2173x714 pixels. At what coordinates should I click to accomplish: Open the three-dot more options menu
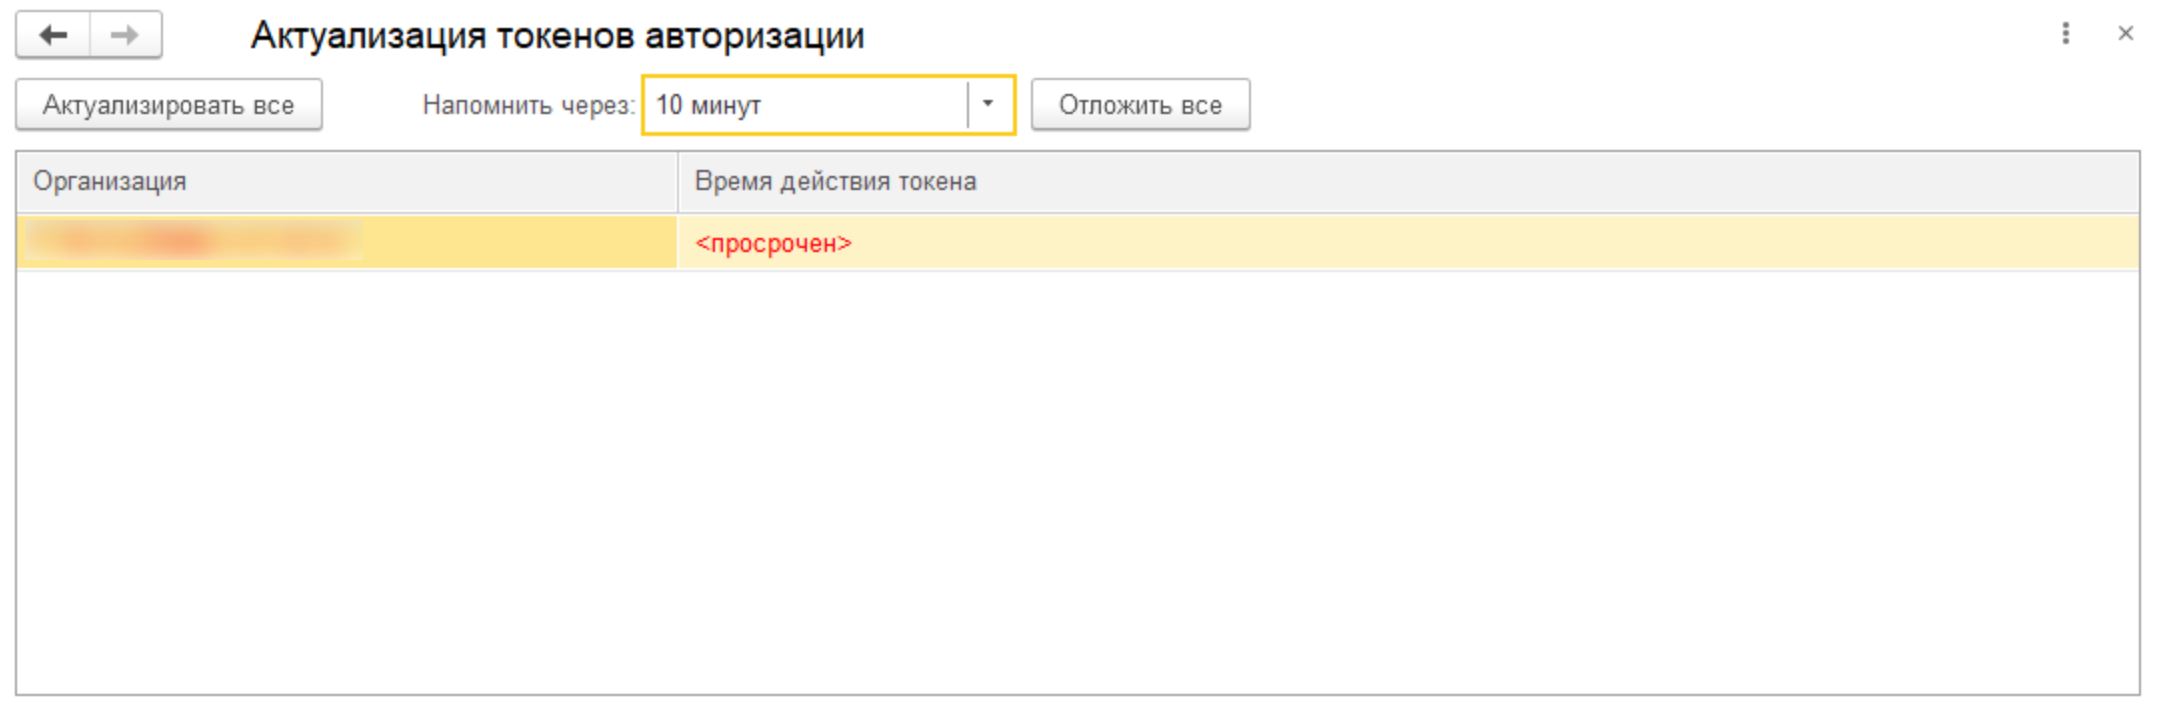point(2065,34)
